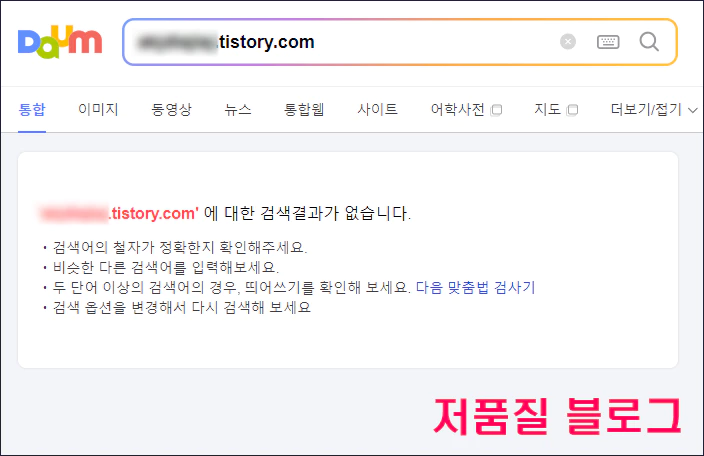Switch to the 사이트 tab
The width and height of the screenshot is (704, 456).
[378, 109]
